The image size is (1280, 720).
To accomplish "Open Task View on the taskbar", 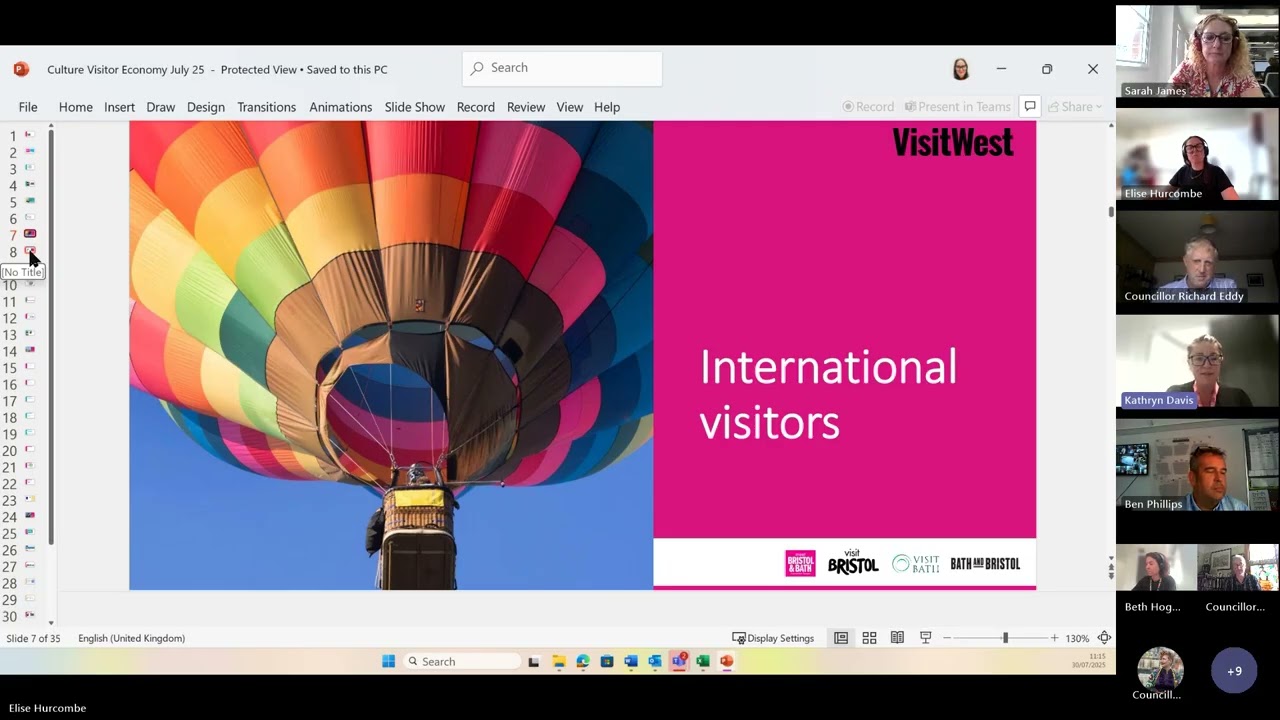I will pos(534,661).
